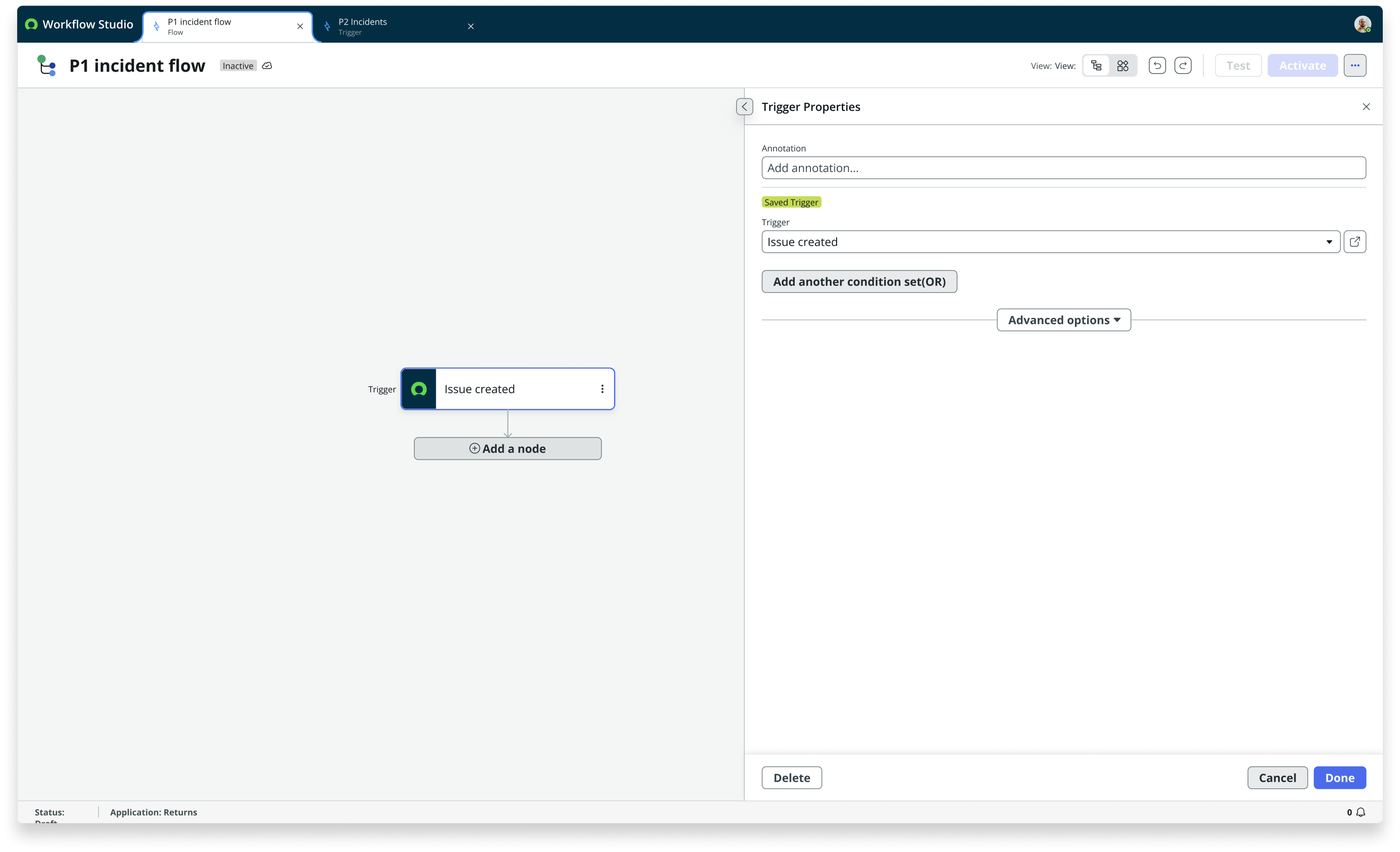Switch to tree layout view icon
The width and height of the screenshot is (1400, 852).
click(x=1097, y=66)
